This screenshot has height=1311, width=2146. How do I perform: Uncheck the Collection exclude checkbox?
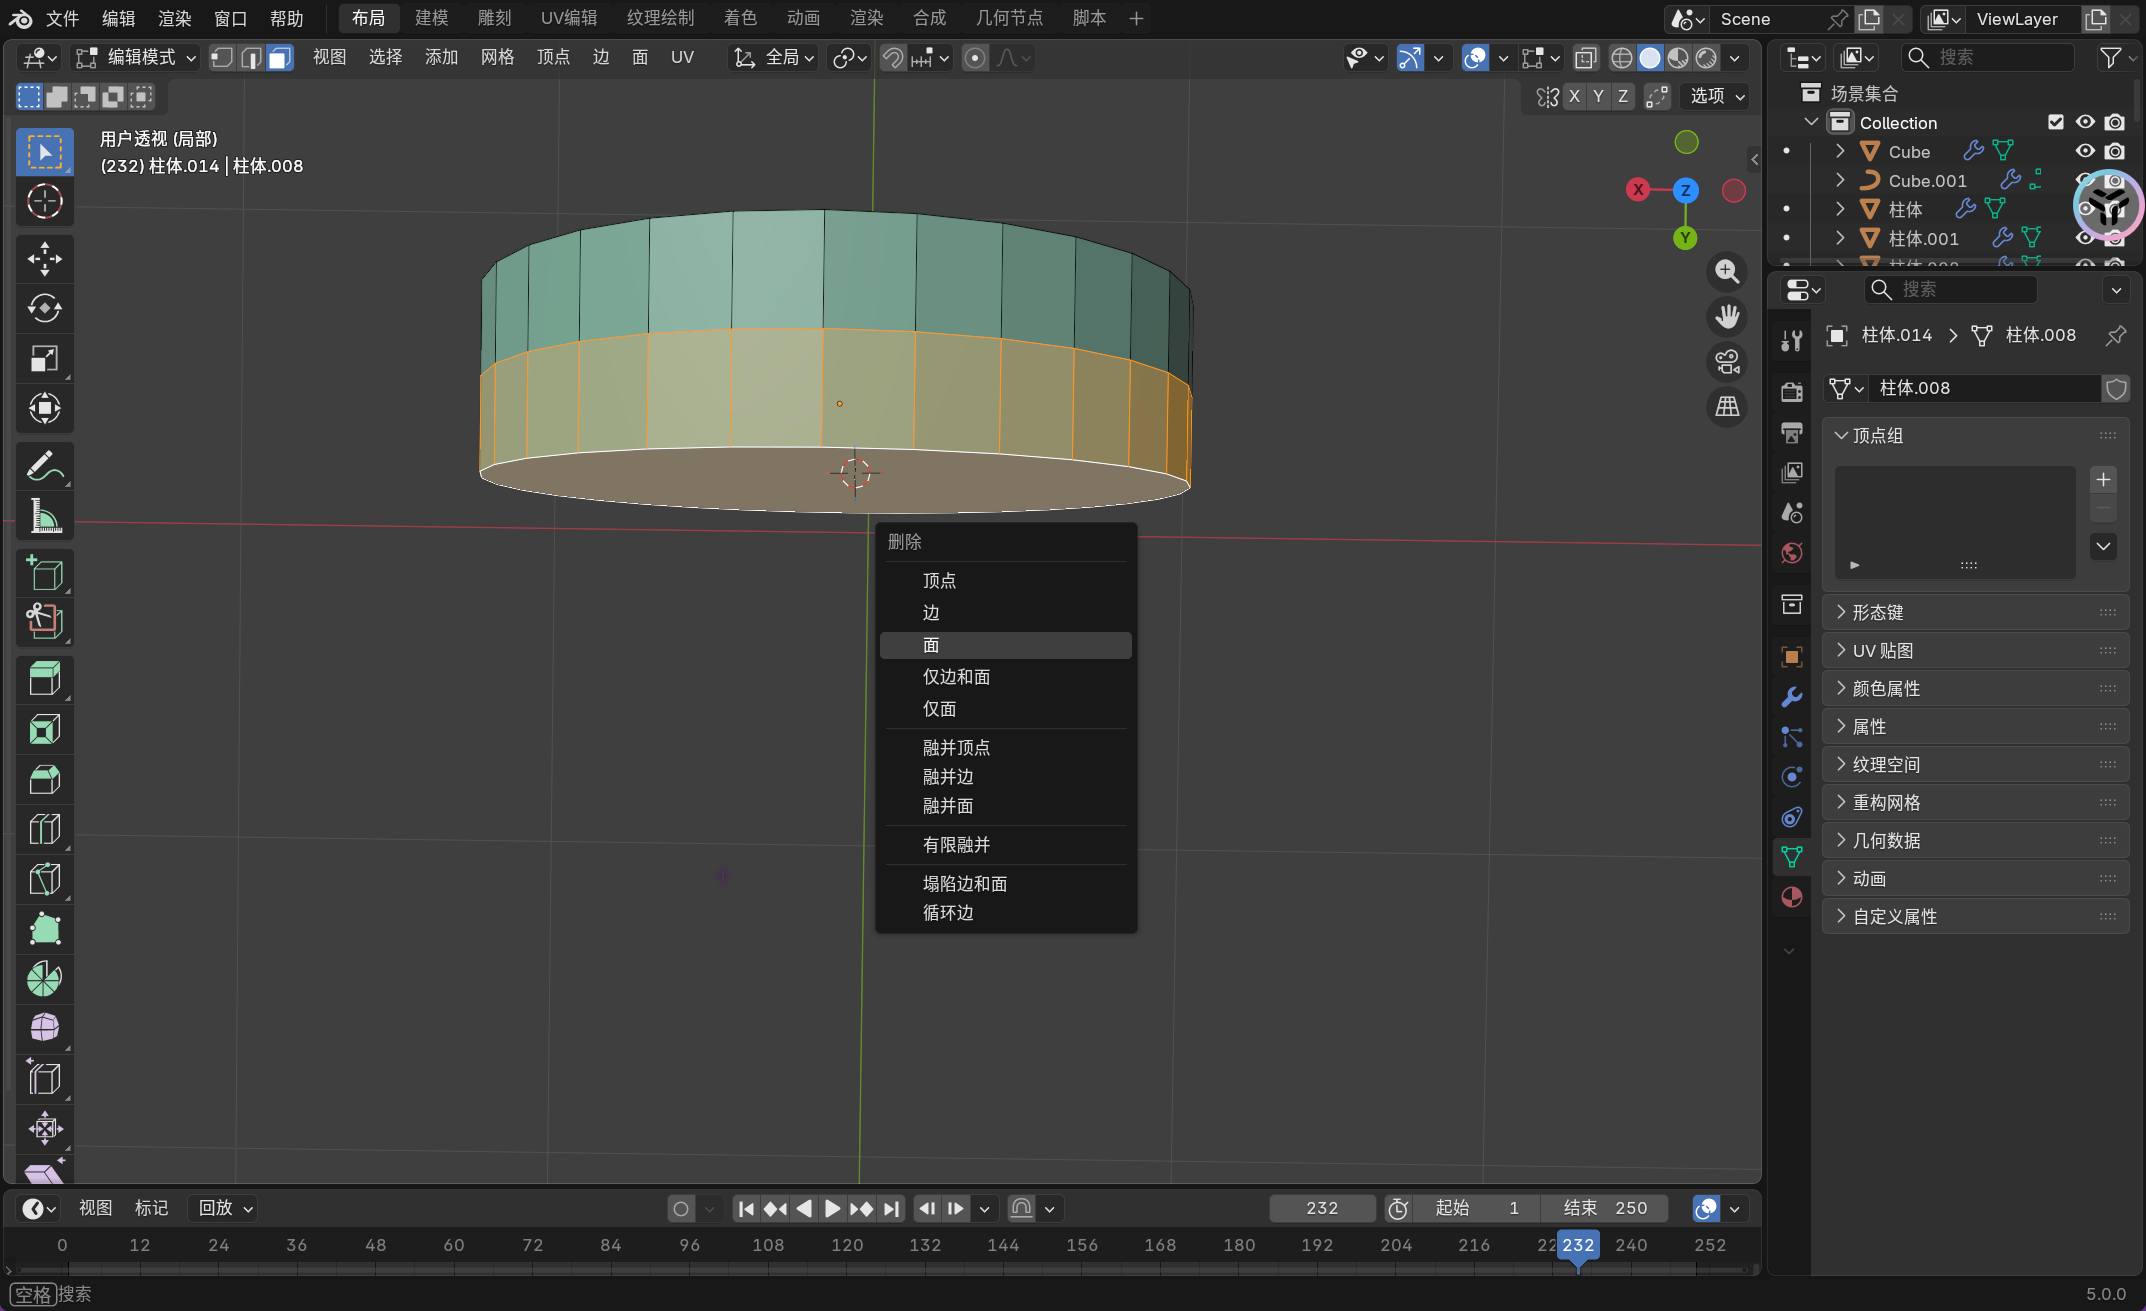(2055, 122)
